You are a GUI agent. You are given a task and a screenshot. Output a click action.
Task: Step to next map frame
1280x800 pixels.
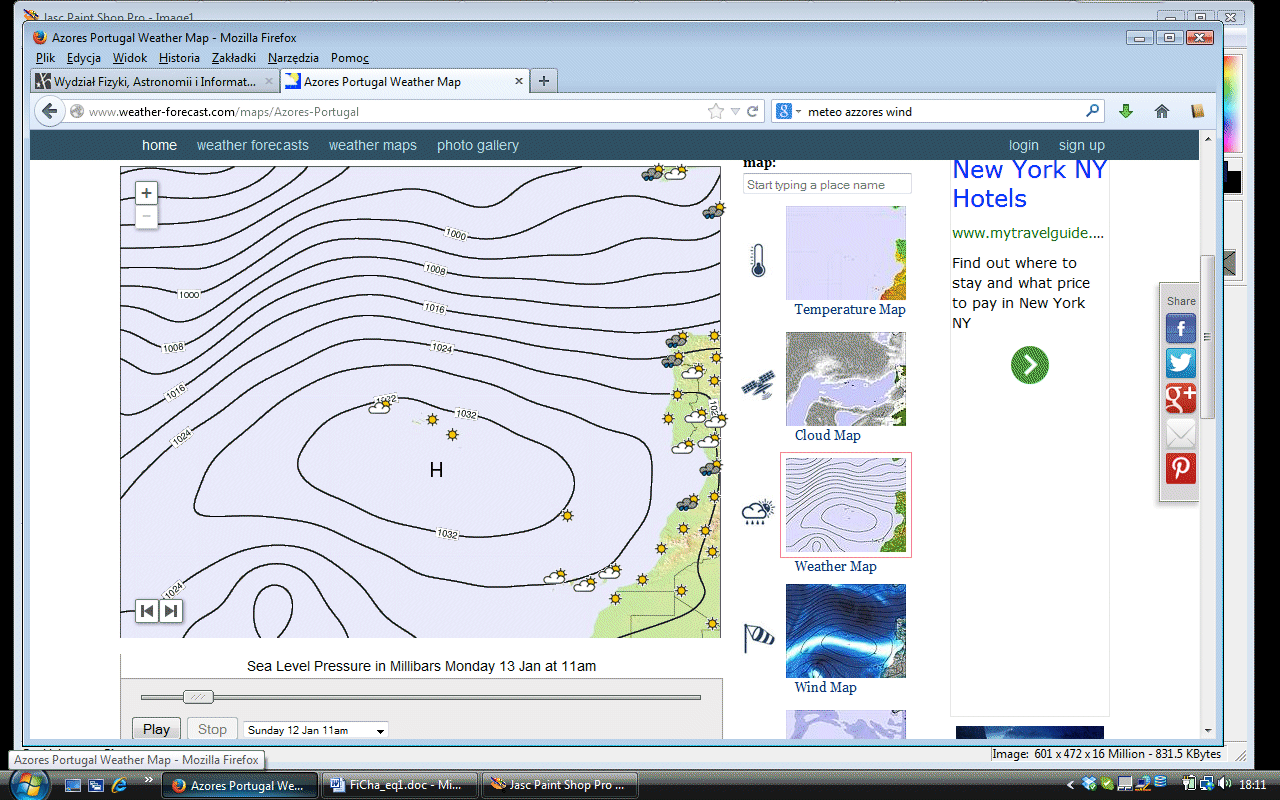171,611
